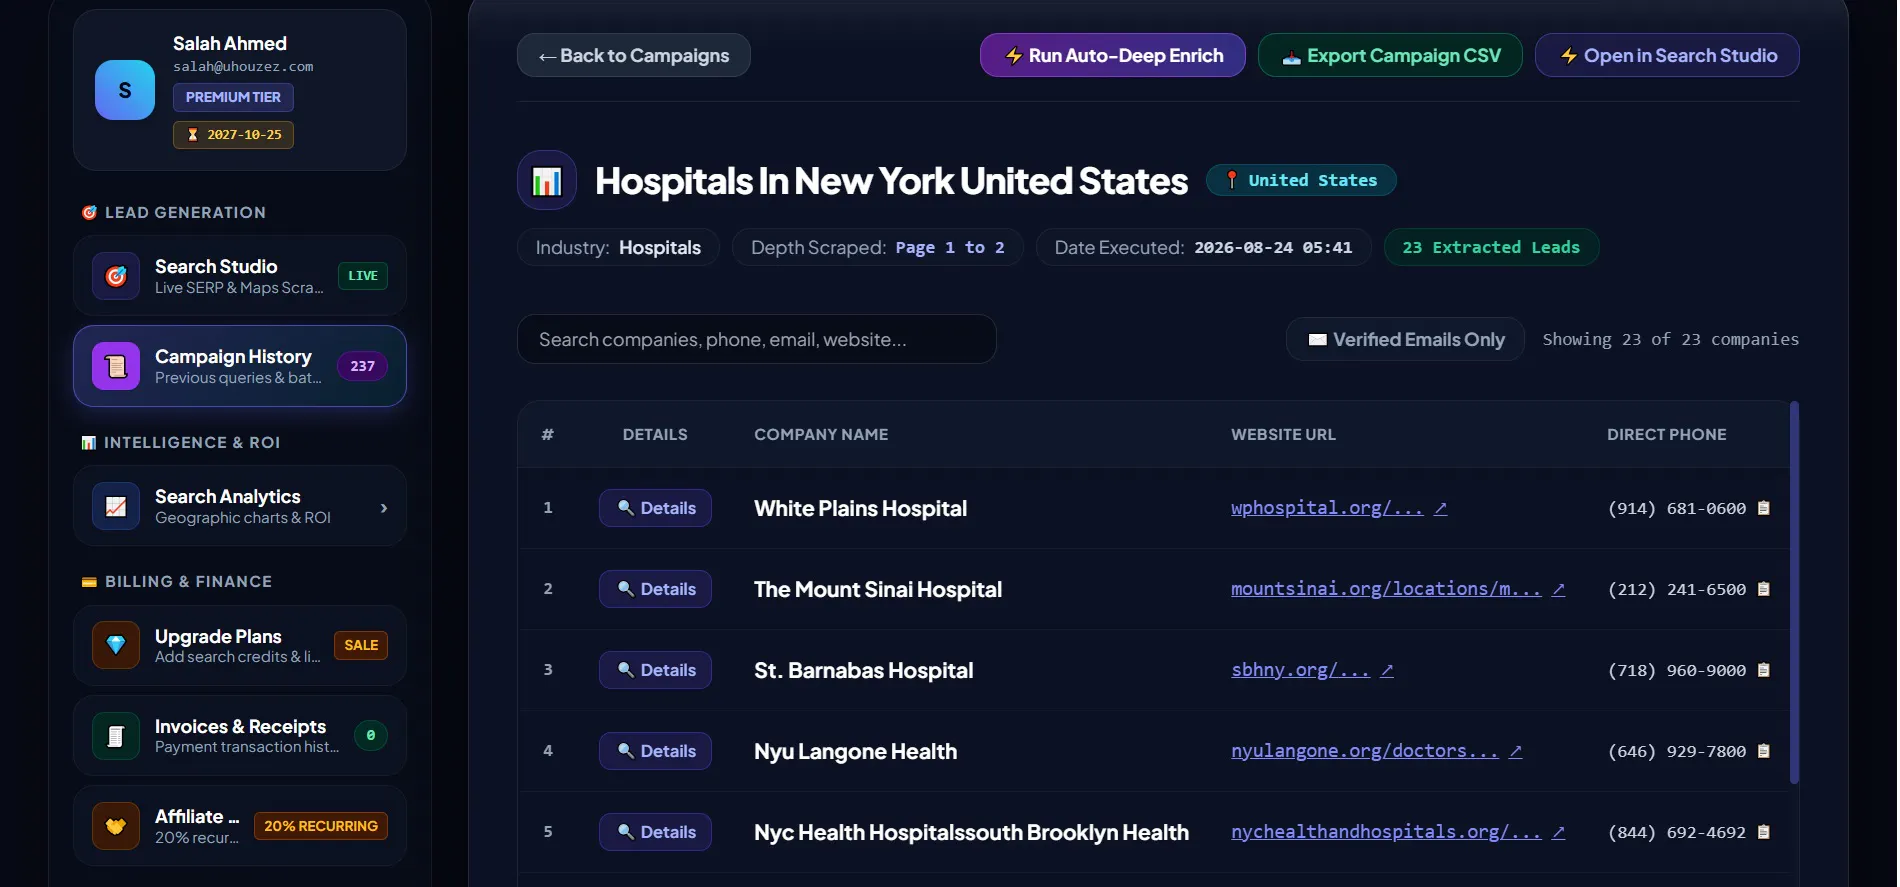Screen dimensions: 1900x887
Task: Open mountsinai.org external link arrow
Action: click(1558, 589)
